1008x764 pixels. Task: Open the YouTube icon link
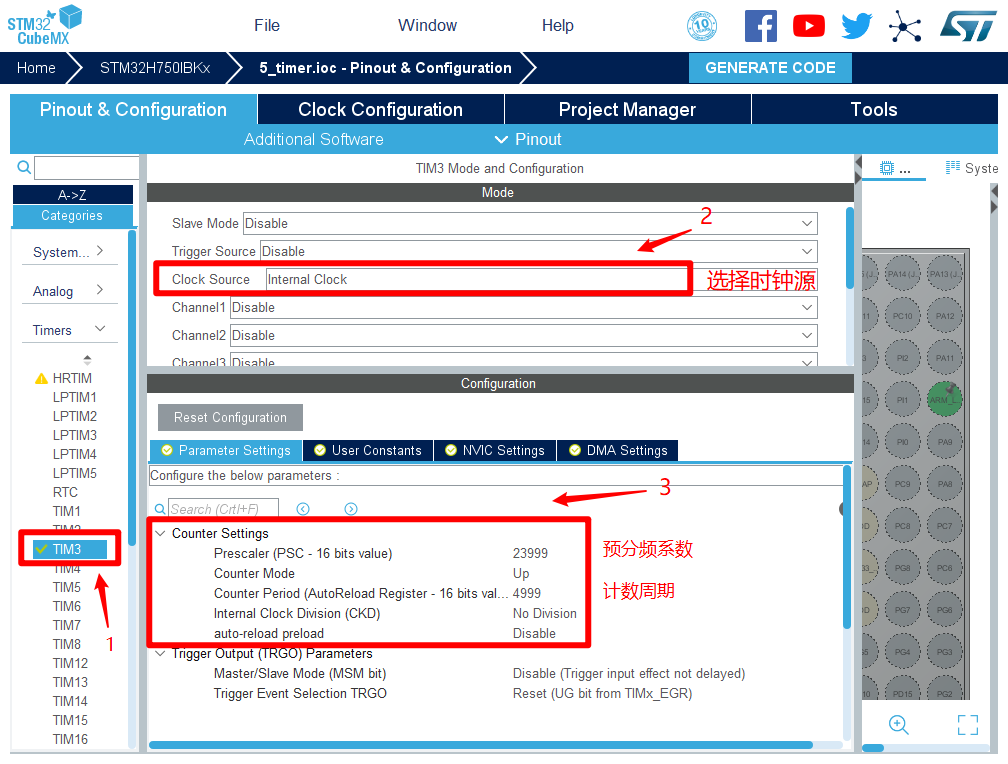pyautogui.click(x=809, y=26)
